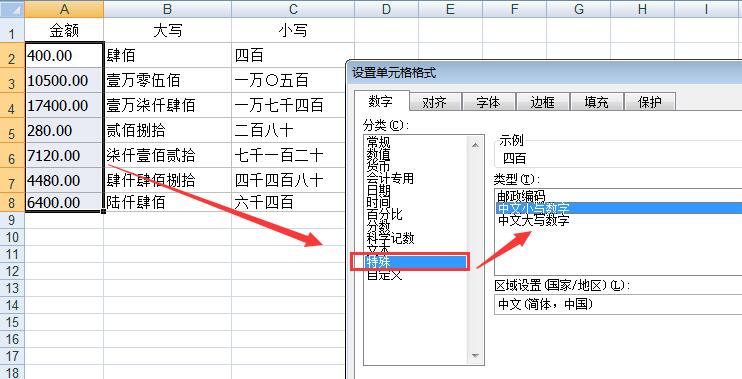Select row 9 header
The image size is (742, 379).
(x=12, y=220)
